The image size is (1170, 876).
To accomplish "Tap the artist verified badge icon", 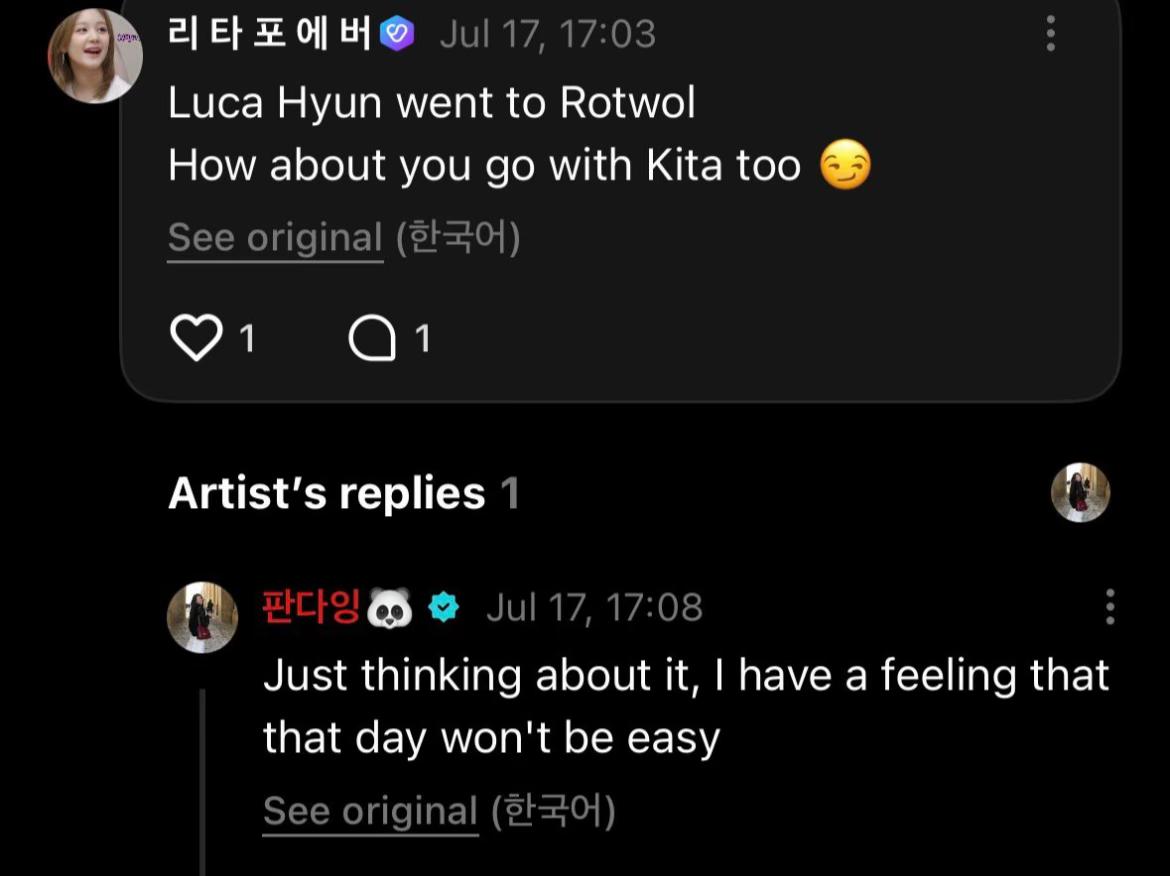I will (444, 607).
